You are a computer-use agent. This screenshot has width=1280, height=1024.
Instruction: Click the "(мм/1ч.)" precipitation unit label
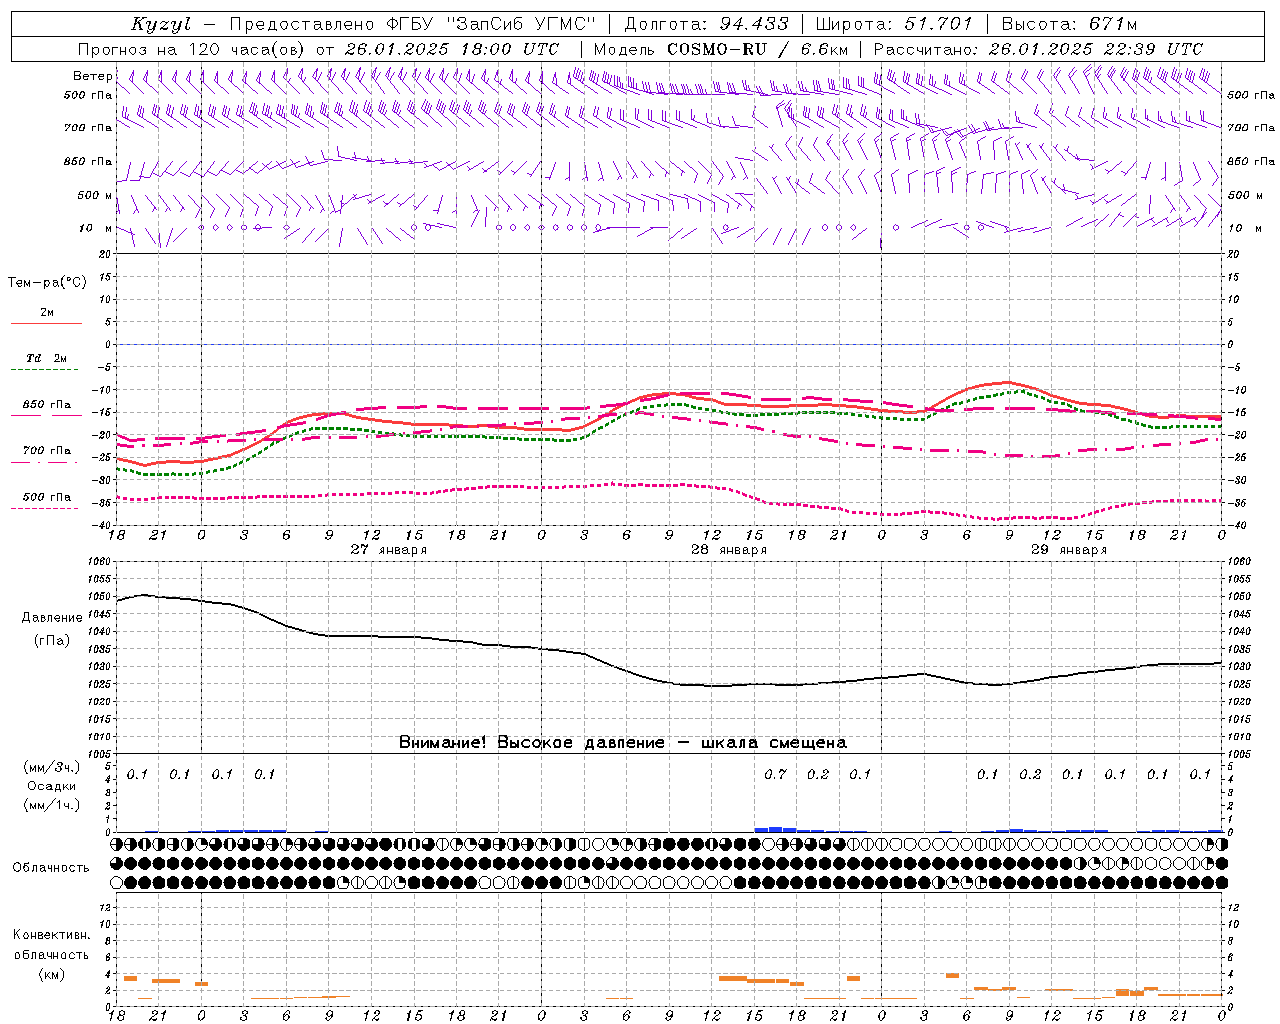52,805
